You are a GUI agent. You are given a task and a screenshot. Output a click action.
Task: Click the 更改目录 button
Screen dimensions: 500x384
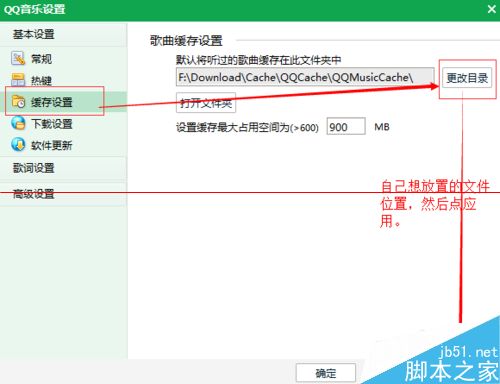pyautogui.click(x=467, y=78)
